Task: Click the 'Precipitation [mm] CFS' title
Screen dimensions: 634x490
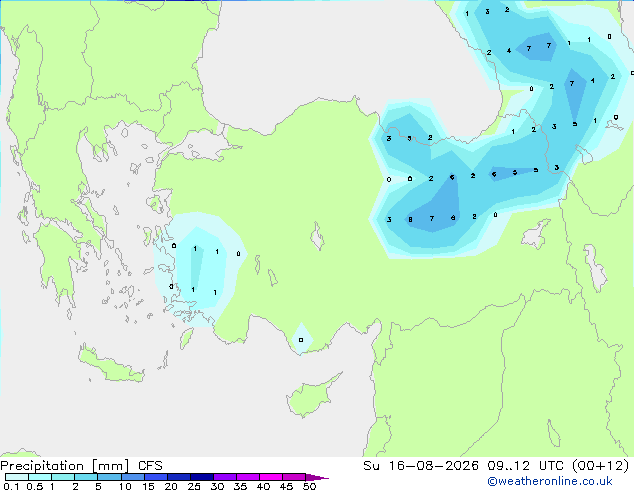Action: (x=81, y=466)
